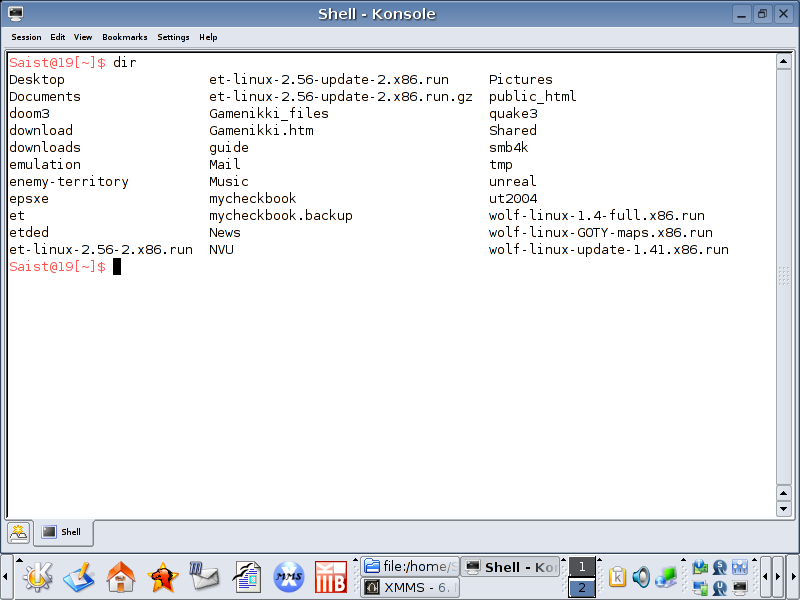Open the Klipper clipboard tray icon
The image size is (800, 600).
tap(617, 577)
